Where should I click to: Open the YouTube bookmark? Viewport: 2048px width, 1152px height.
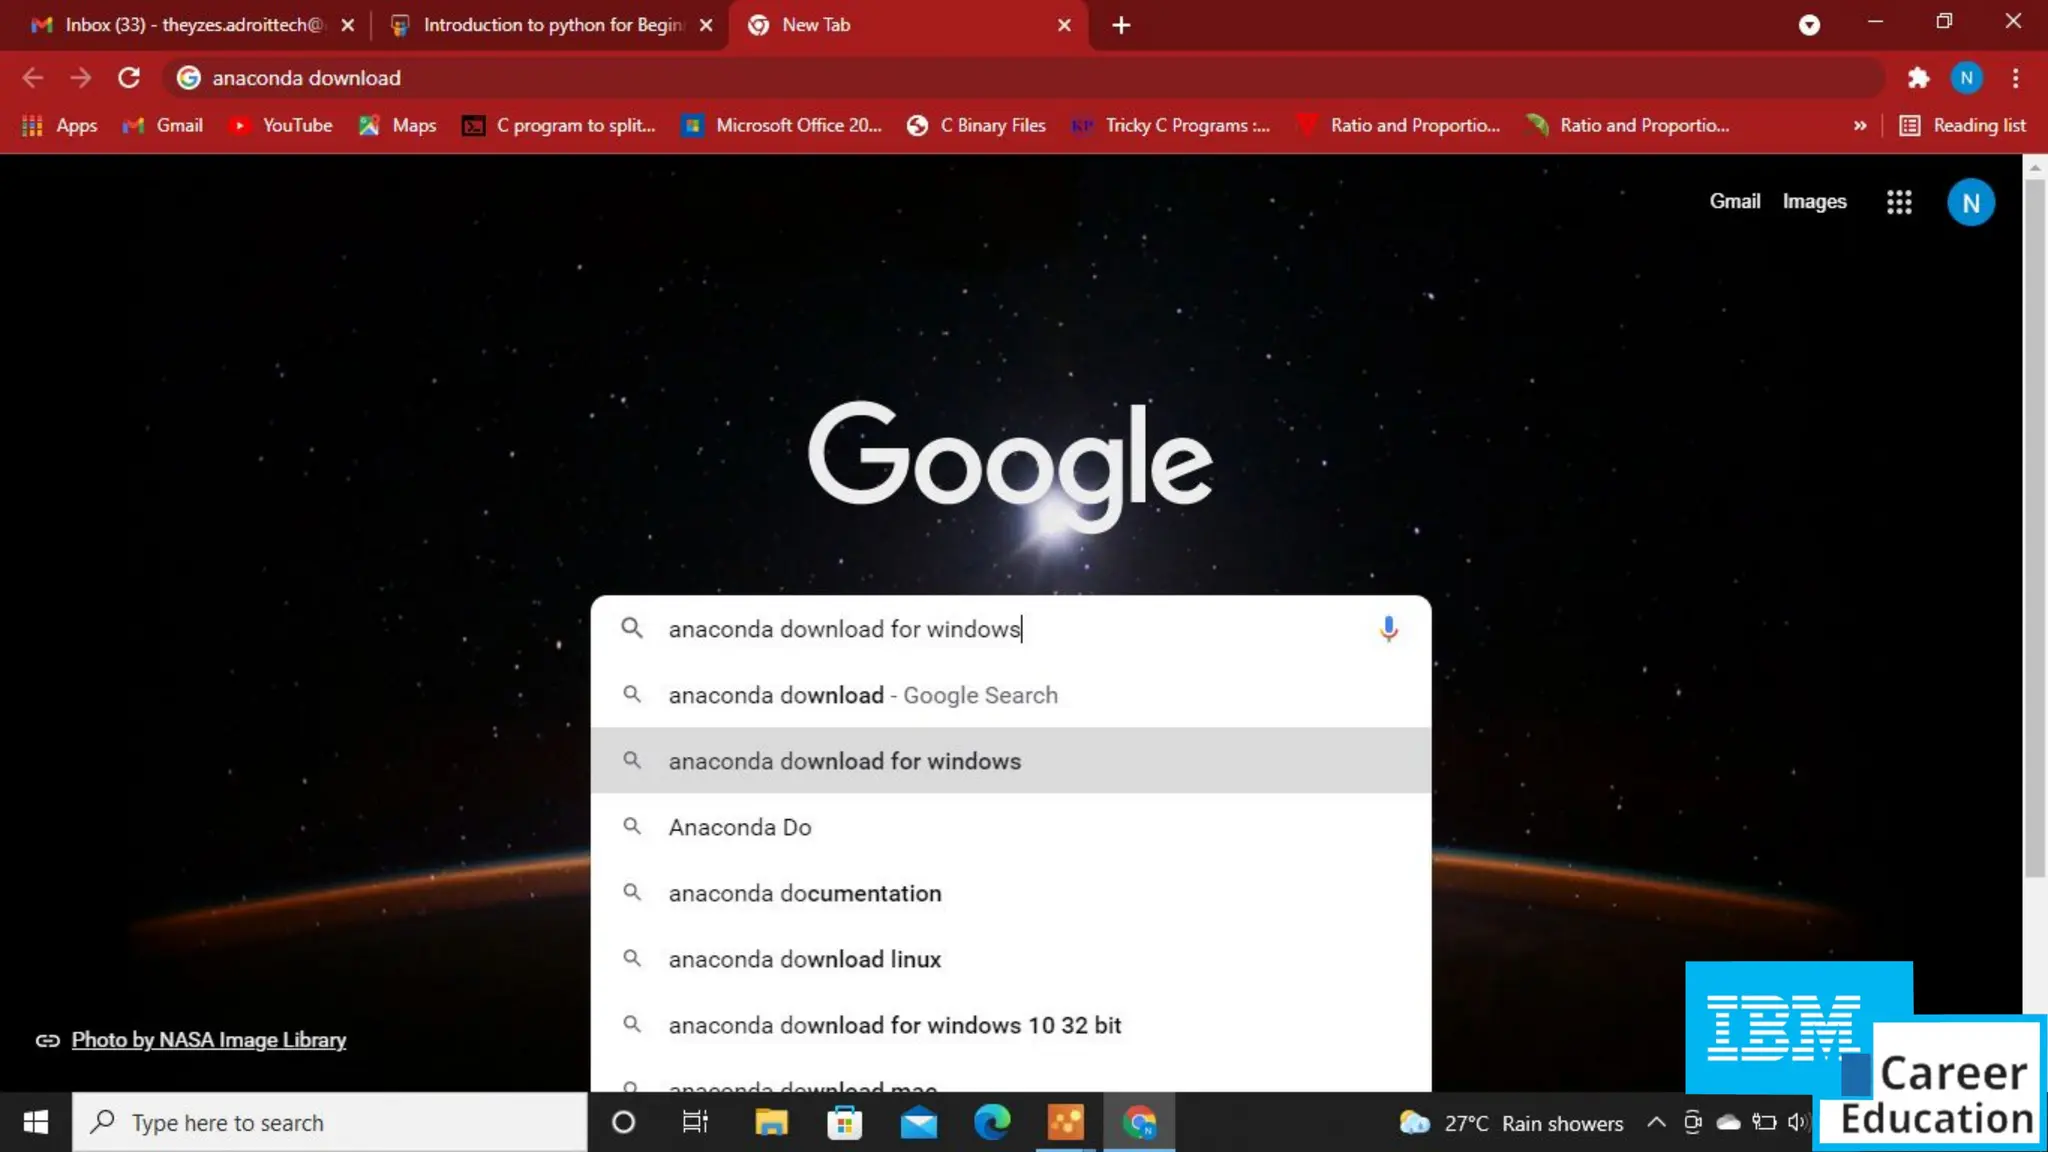tap(281, 125)
